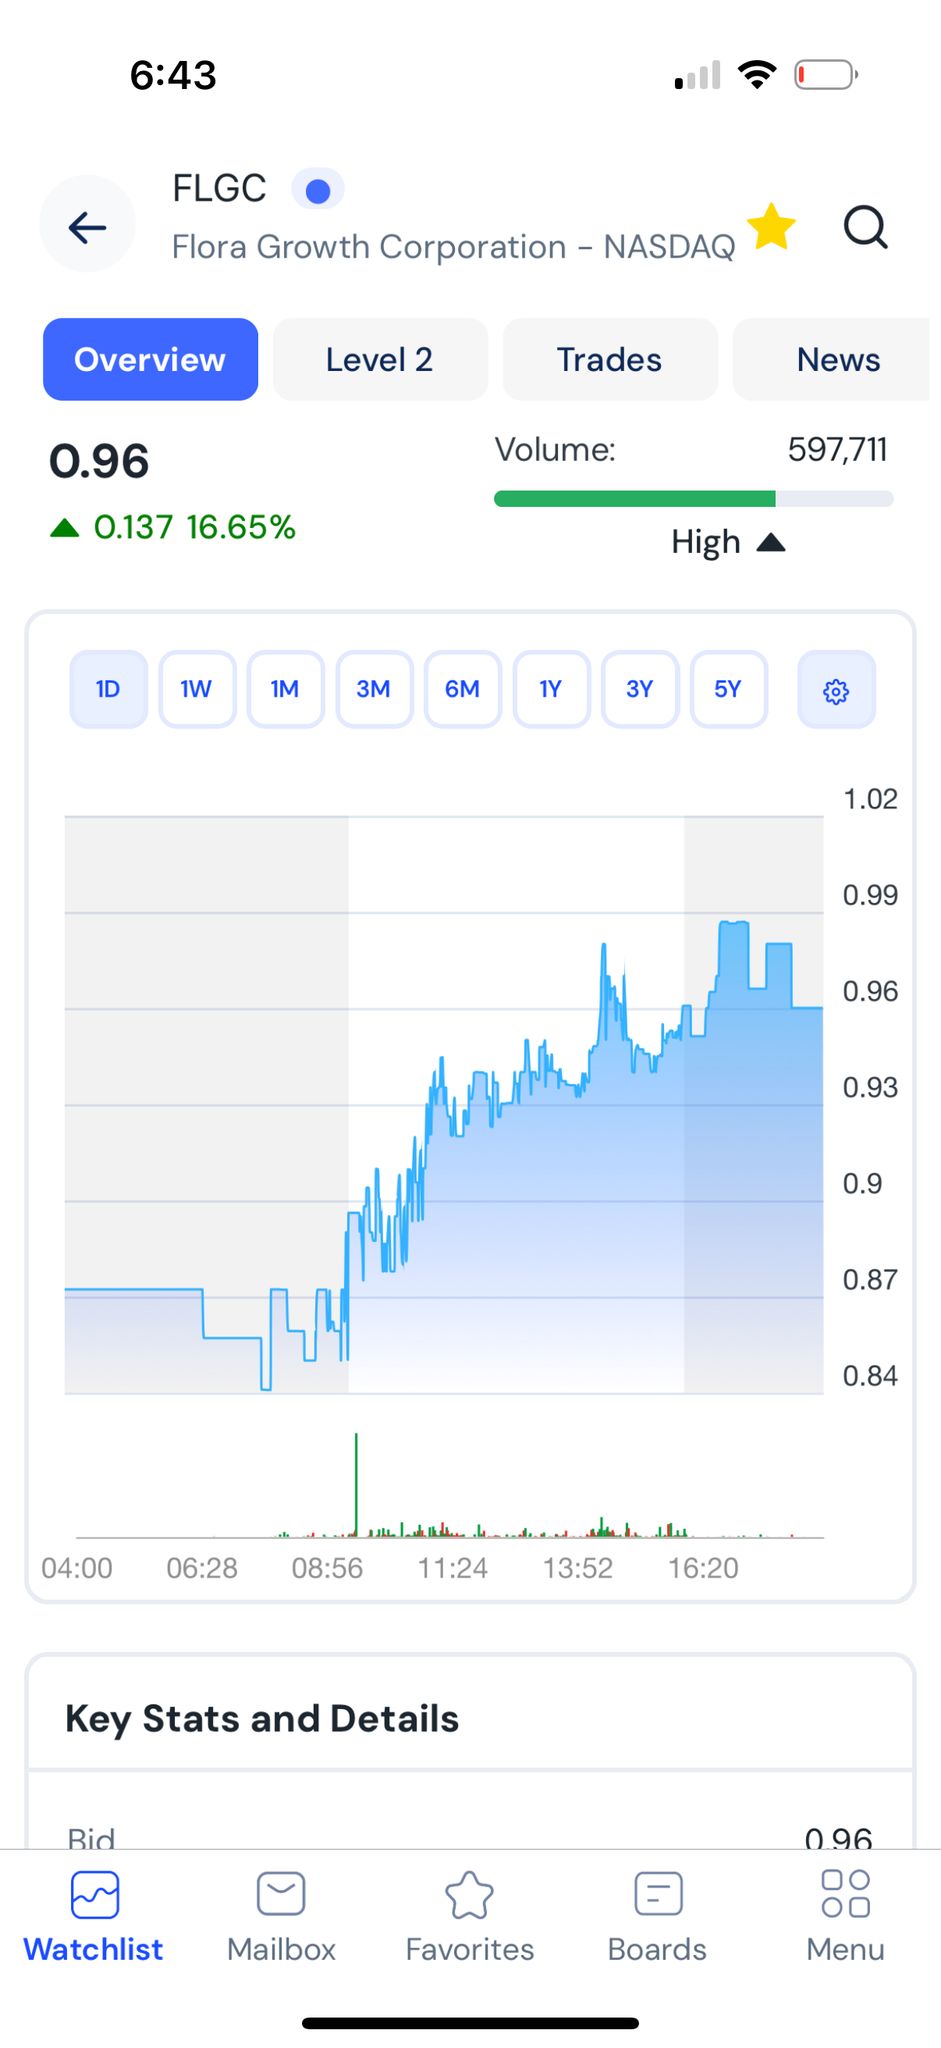The width and height of the screenshot is (941, 2048).
Task: Select the 6M chart range
Action: pos(462,689)
